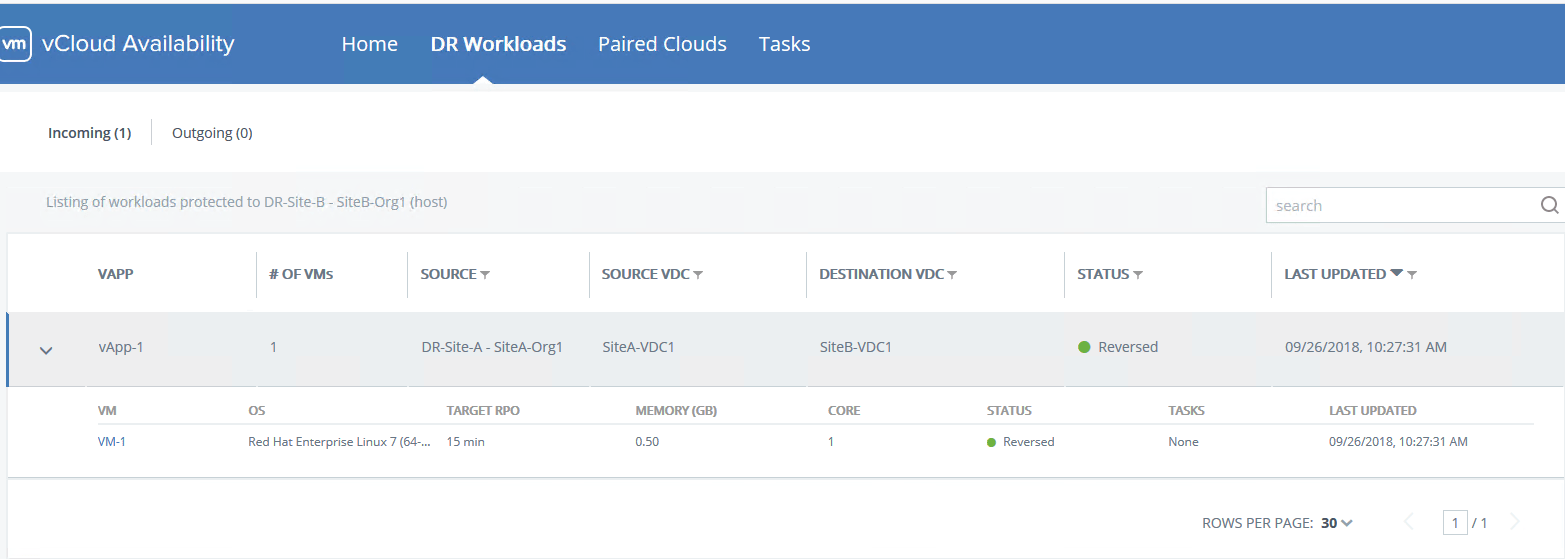
Task: Click the VAPP column header
Action: point(115,274)
